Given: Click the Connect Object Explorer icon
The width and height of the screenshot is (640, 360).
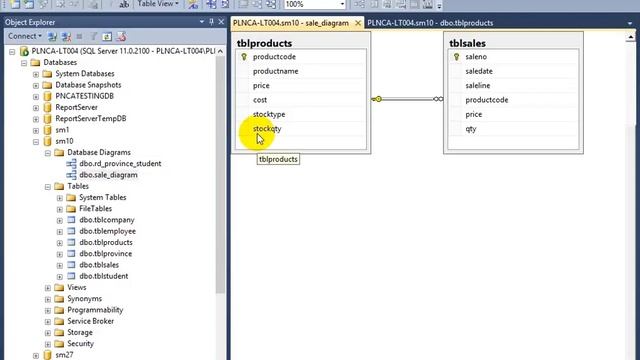Looking at the screenshot, I should (x=52, y=36).
